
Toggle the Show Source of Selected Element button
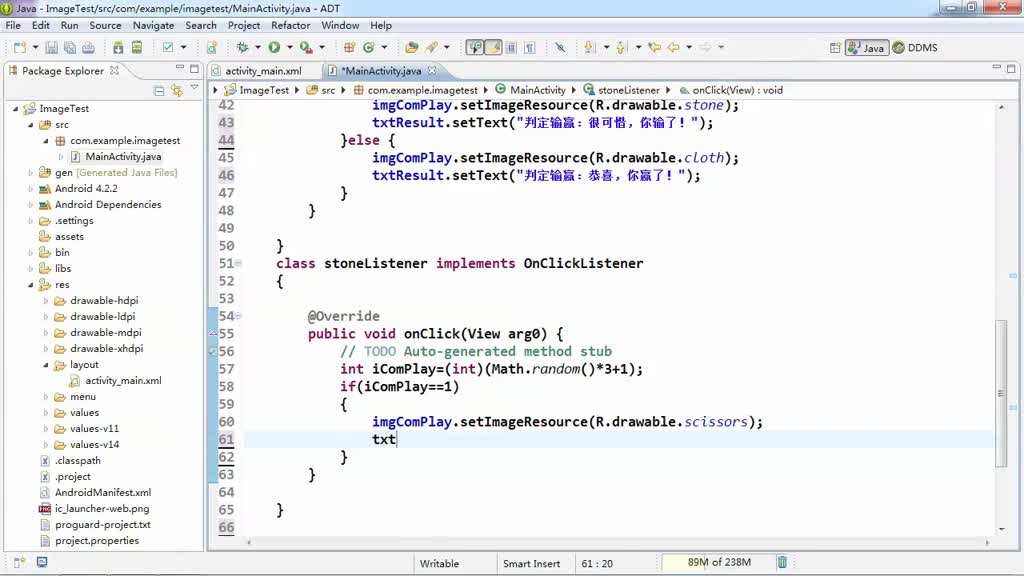(x=475, y=48)
